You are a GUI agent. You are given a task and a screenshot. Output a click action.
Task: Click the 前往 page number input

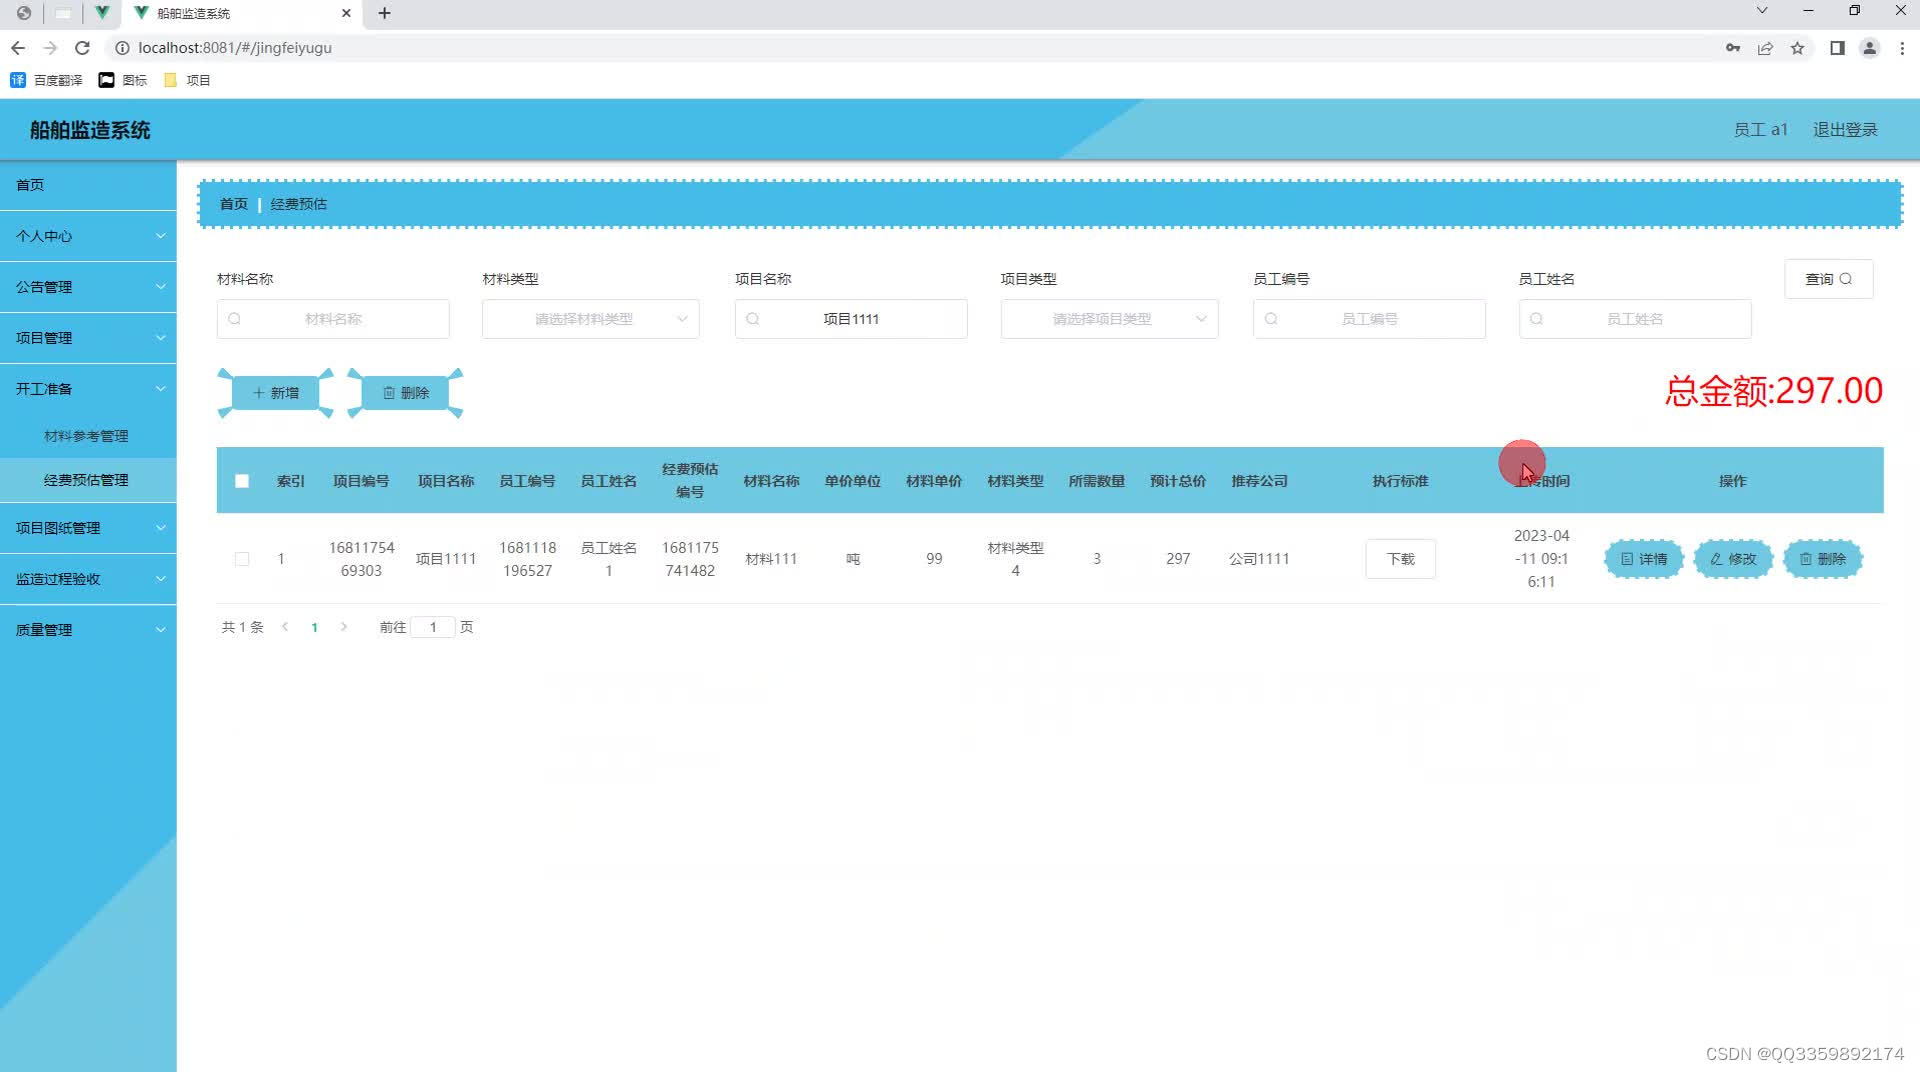433,627
